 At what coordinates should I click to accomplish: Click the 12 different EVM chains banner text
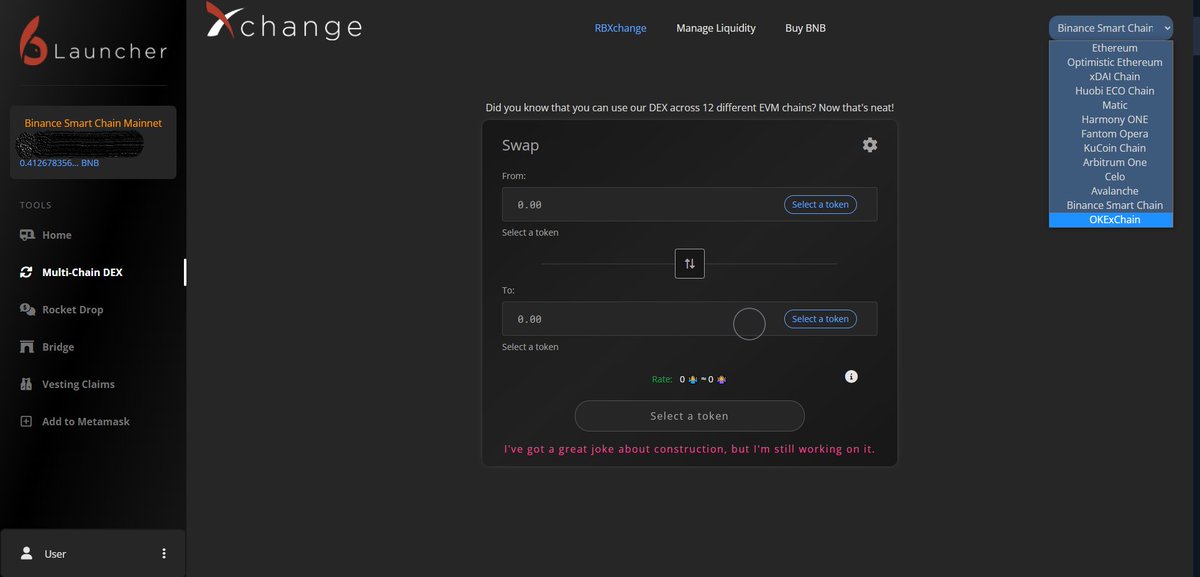[x=689, y=107]
